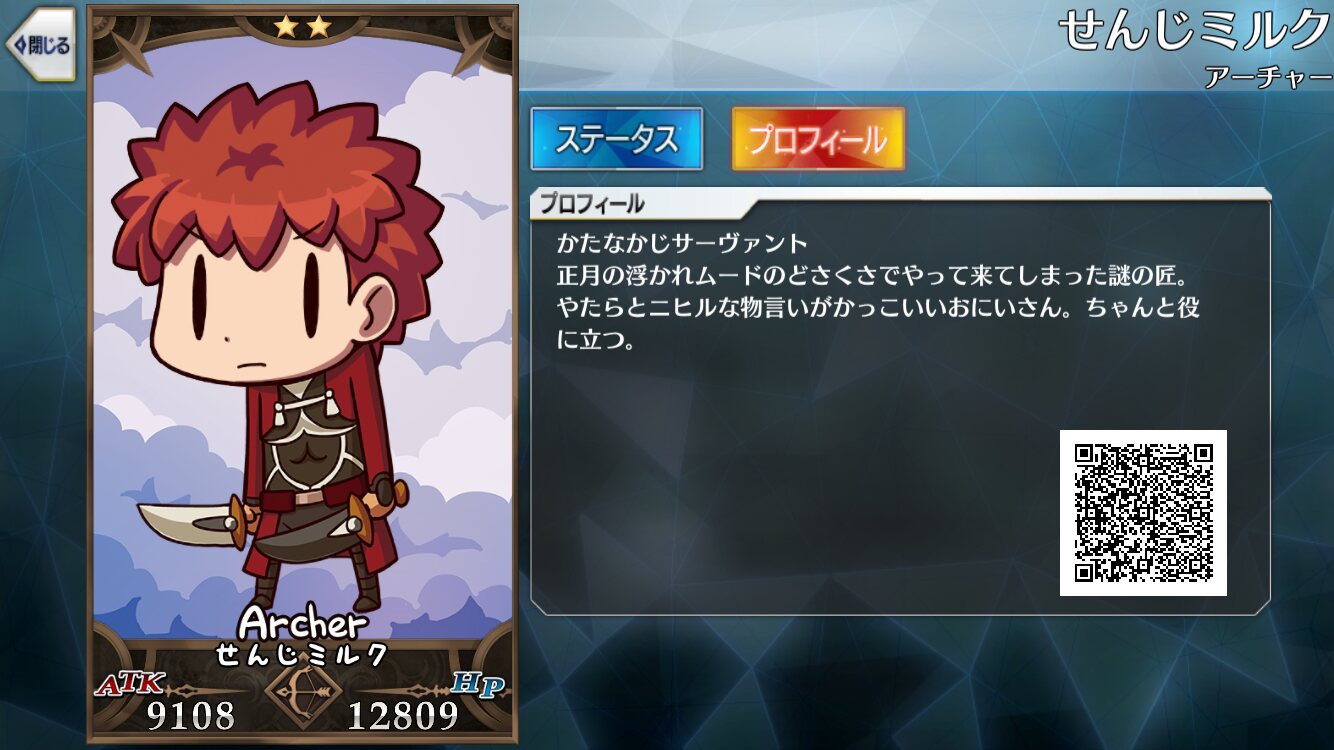This screenshot has height=750, width=1334.
Task: Tap the かたなかじサーヴァント text line
Action: pyautogui.click(x=682, y=243)
